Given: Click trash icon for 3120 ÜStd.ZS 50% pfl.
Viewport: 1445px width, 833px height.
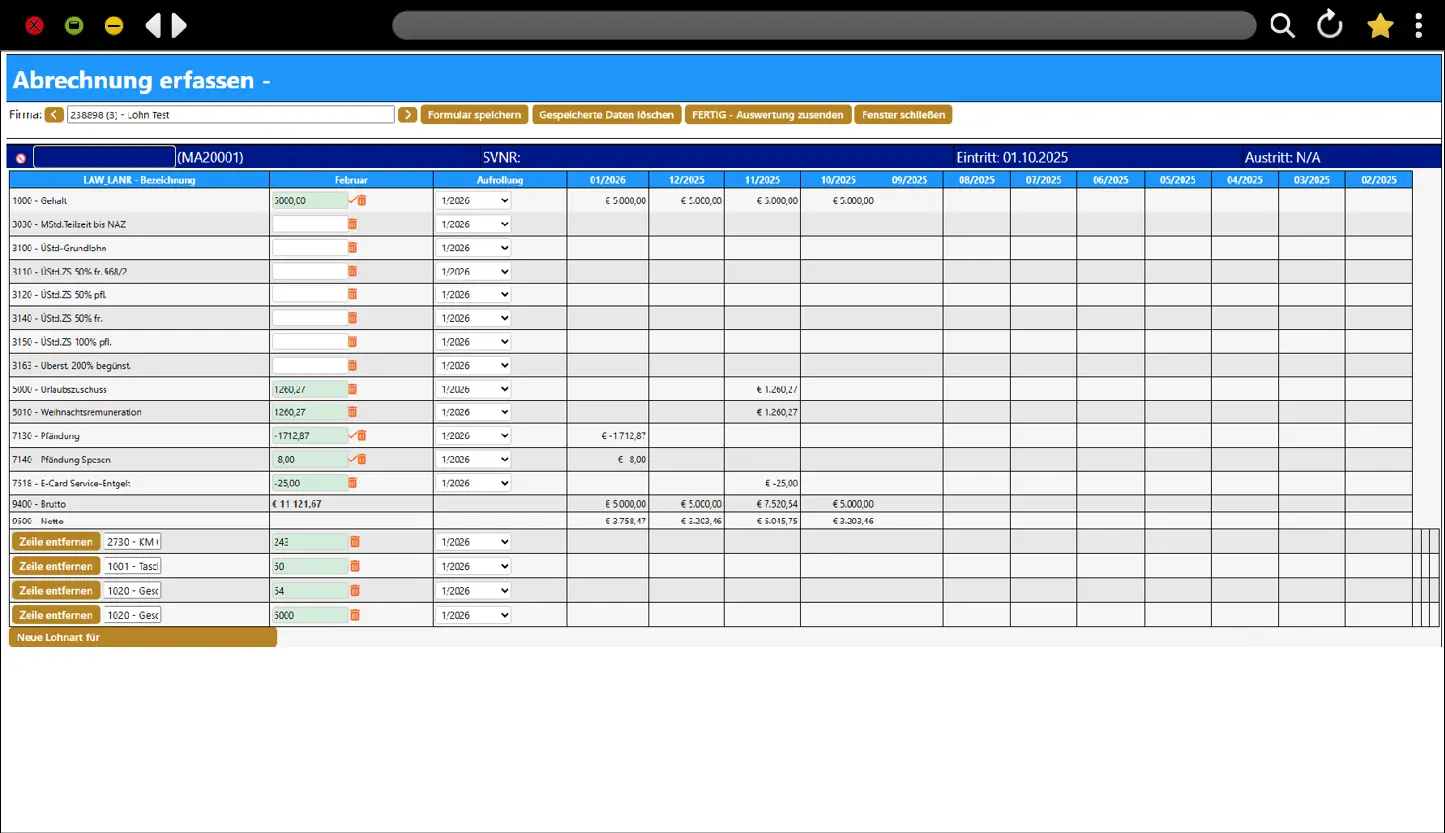Looking at the screenshot, I should tap(352, 294).
